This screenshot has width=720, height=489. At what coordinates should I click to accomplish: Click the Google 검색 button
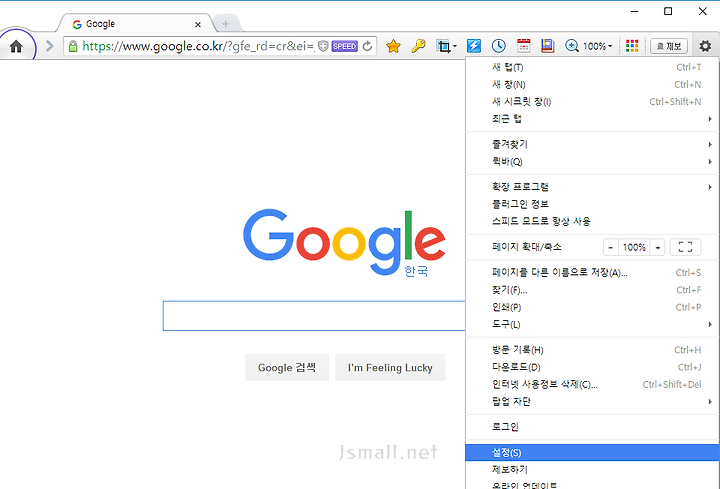[x=287, y=367]
